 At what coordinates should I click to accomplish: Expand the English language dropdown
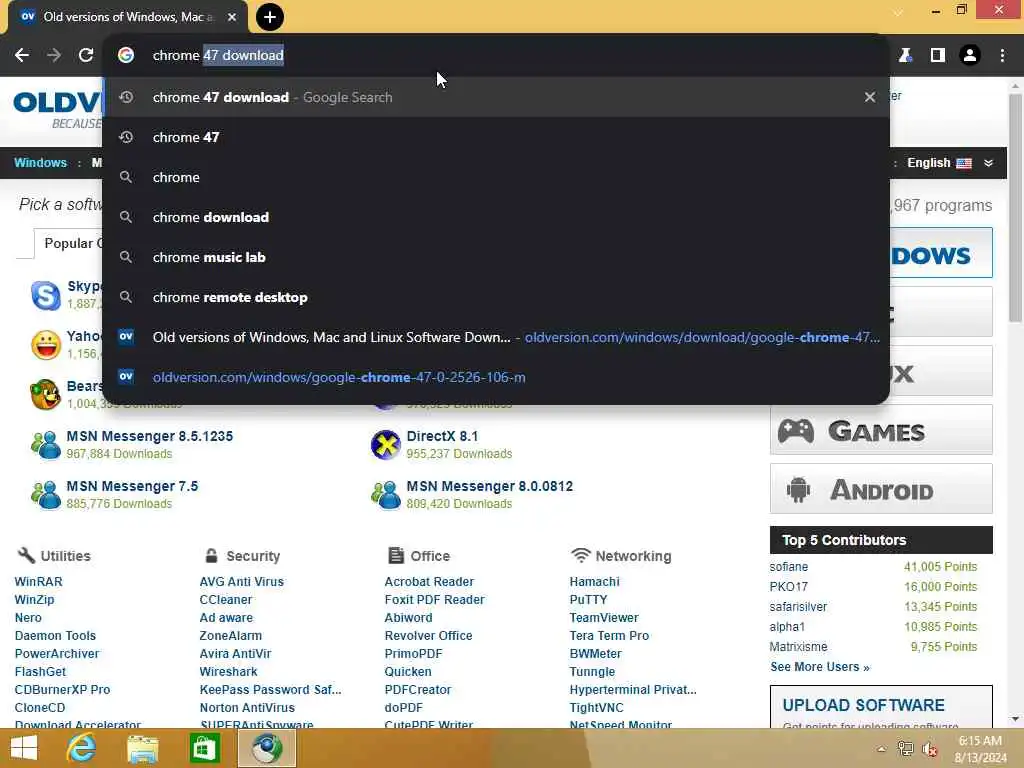pyautogui.click(x=989, y=163)
